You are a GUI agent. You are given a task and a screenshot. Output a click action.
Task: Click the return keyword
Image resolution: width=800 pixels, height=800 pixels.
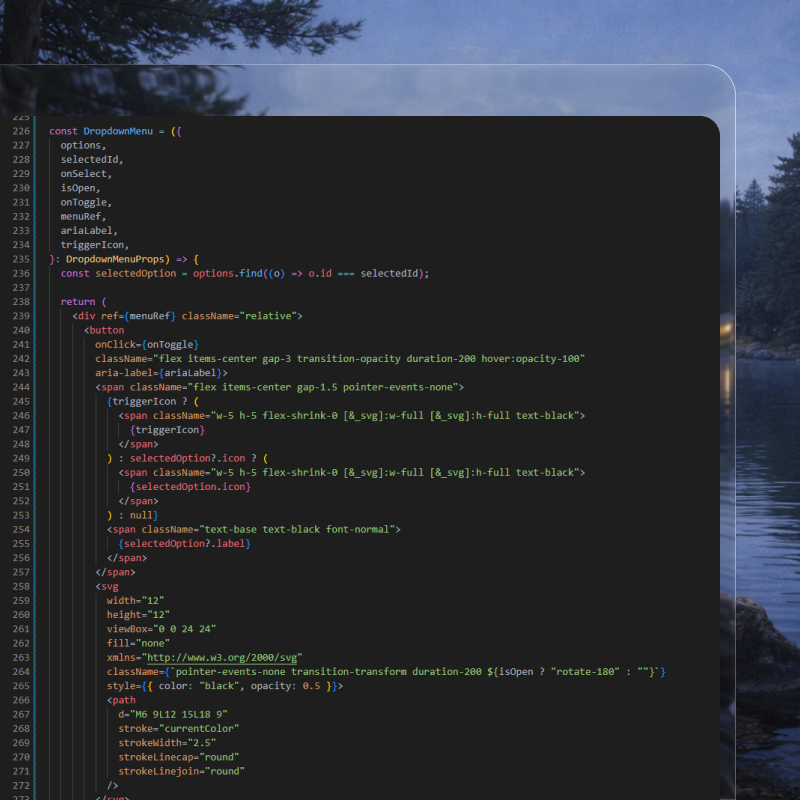[77, 301]
